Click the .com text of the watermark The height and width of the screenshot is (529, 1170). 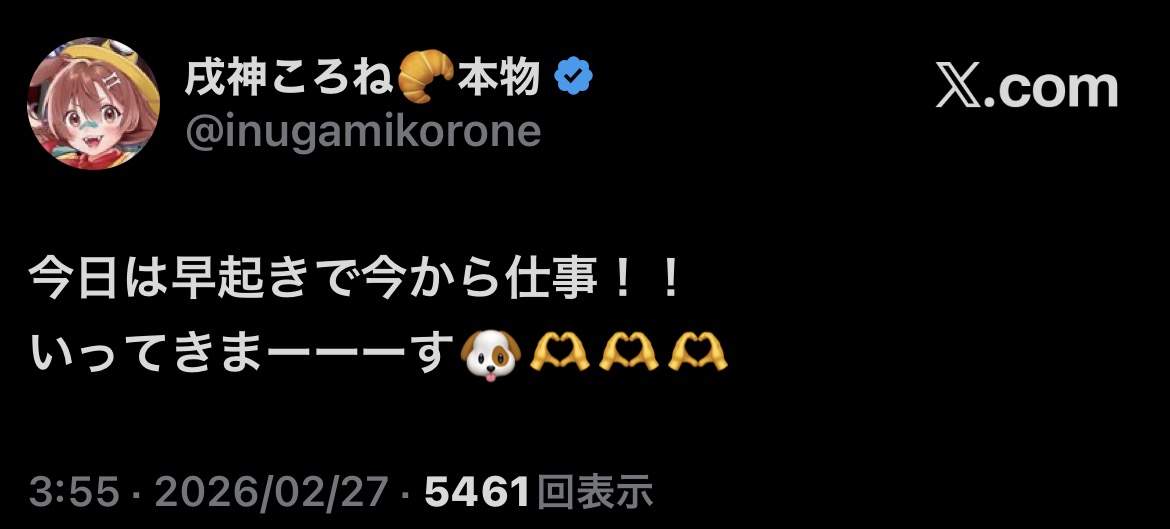point(1051,90)
